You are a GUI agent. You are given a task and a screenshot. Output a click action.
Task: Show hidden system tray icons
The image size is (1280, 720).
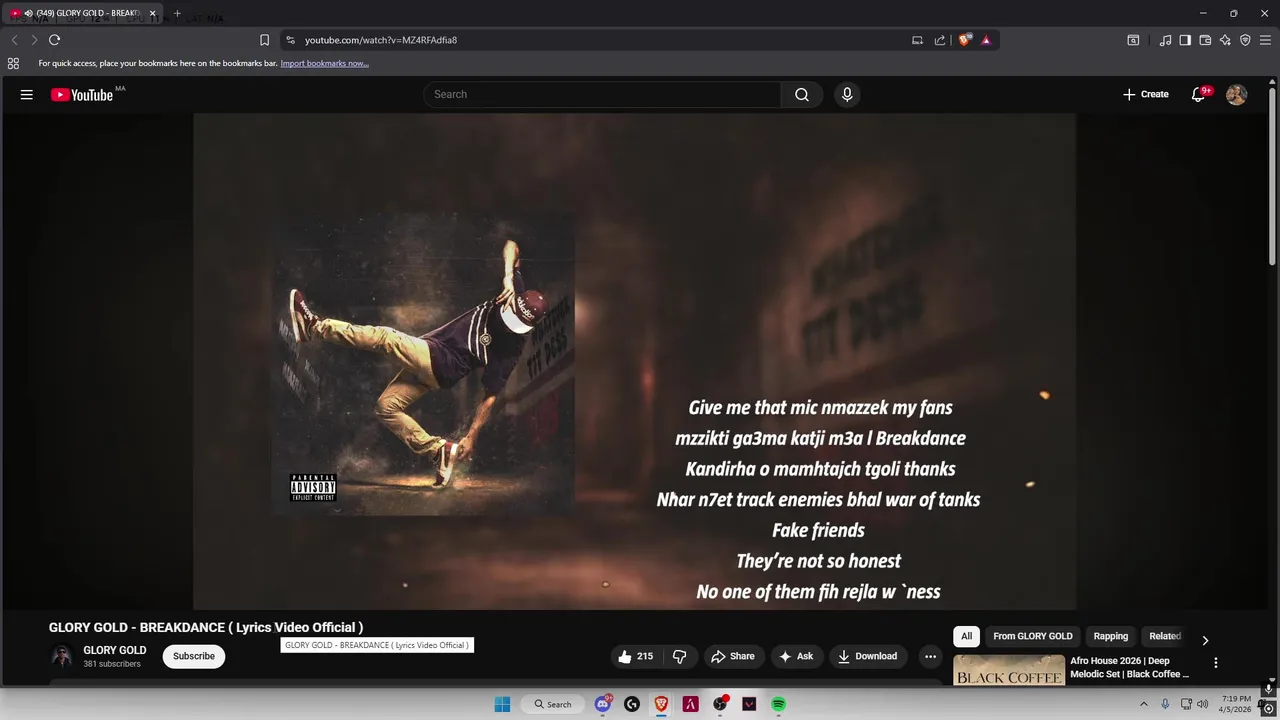pyautogui.click(x=1144, y=704)
